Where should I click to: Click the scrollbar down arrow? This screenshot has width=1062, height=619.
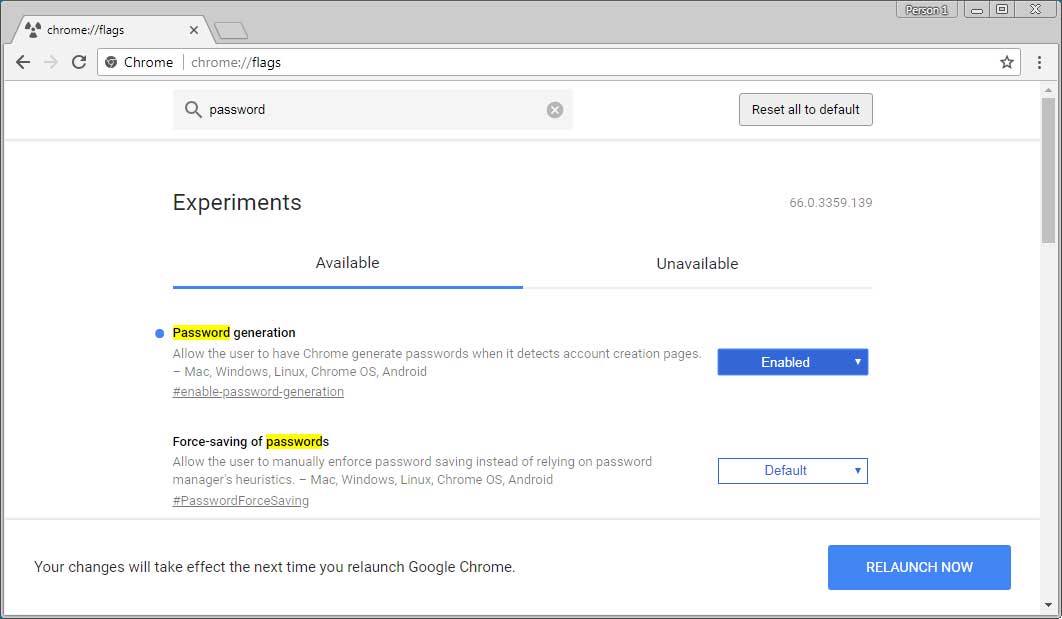[1048, 605]
